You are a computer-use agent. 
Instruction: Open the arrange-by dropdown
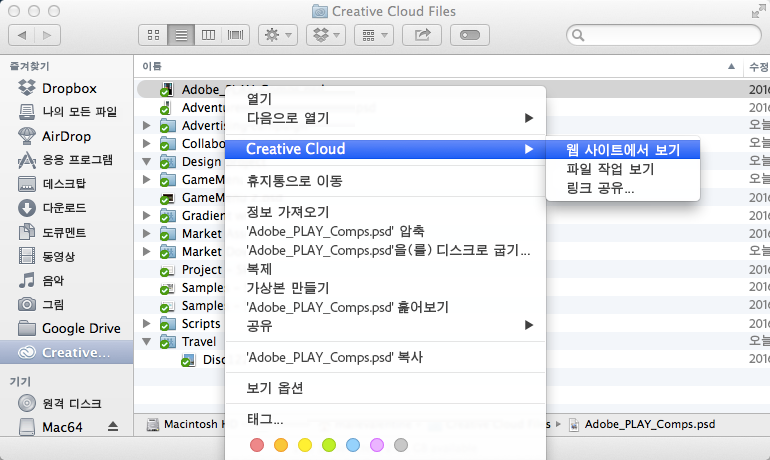374,35
